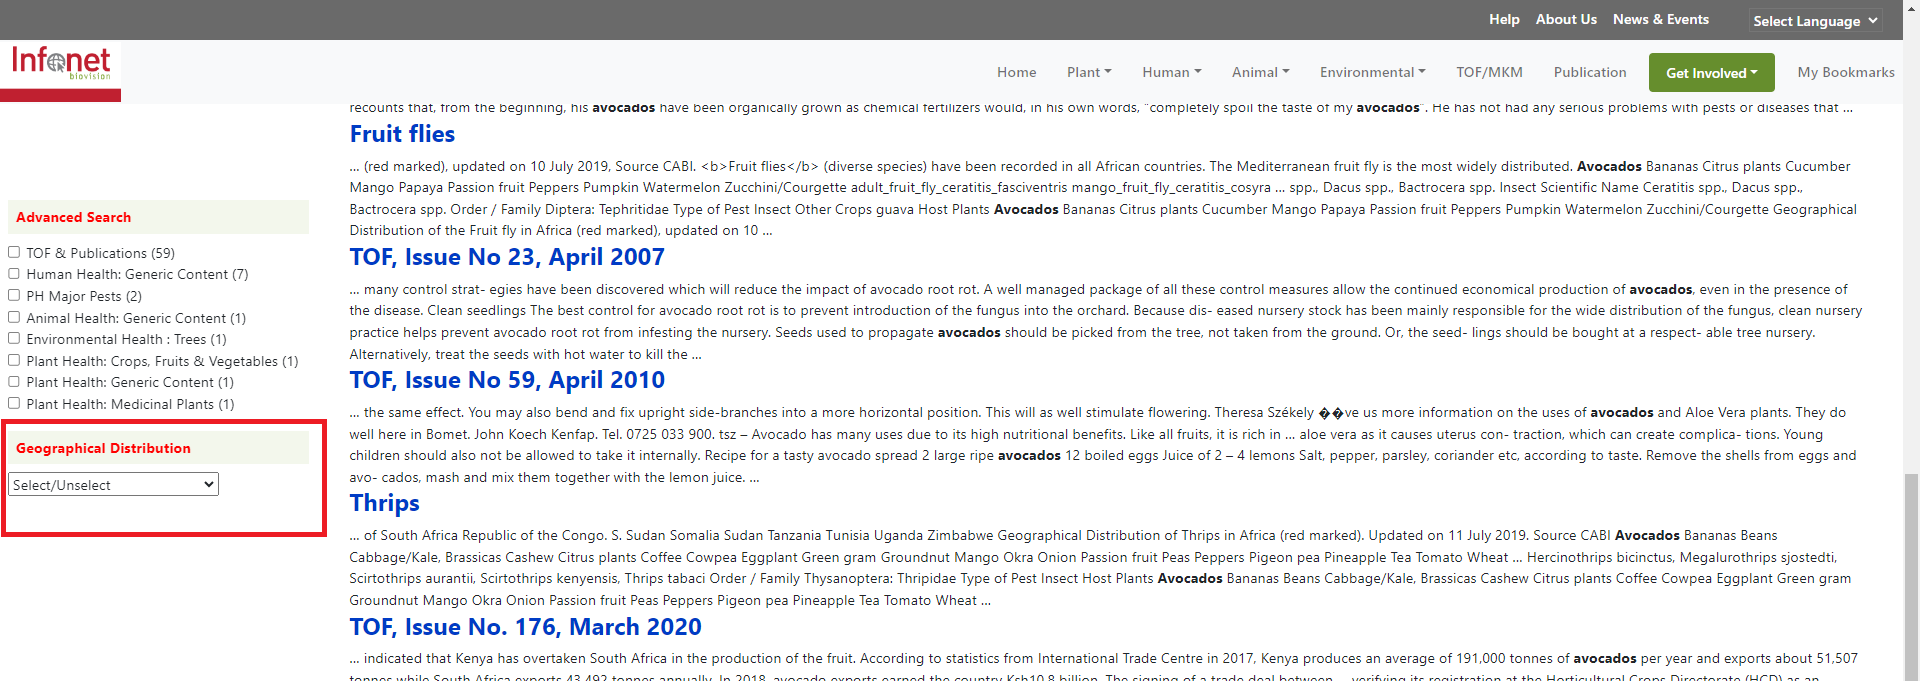The image size is (1920, 681).
Task: Open TOF, Issue No 23, April 2007
Action: coord(507,257)
